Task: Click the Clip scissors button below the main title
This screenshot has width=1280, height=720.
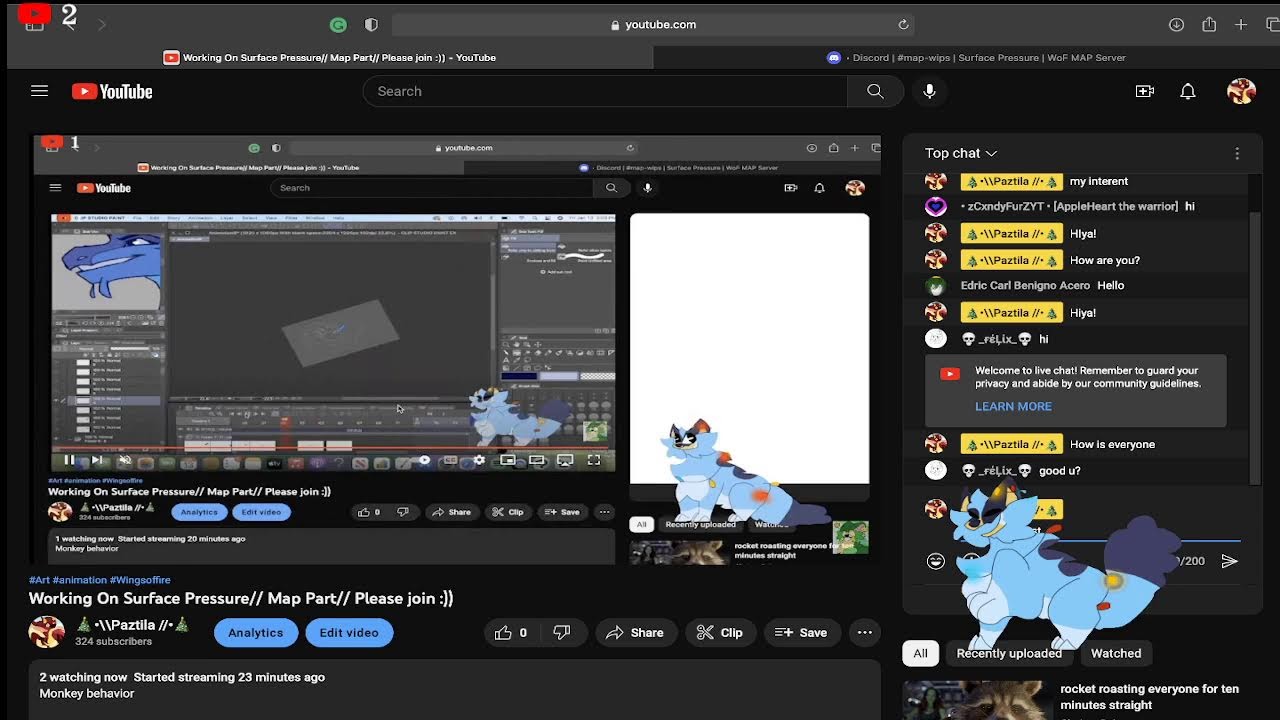Action: (x=720, y=632)
